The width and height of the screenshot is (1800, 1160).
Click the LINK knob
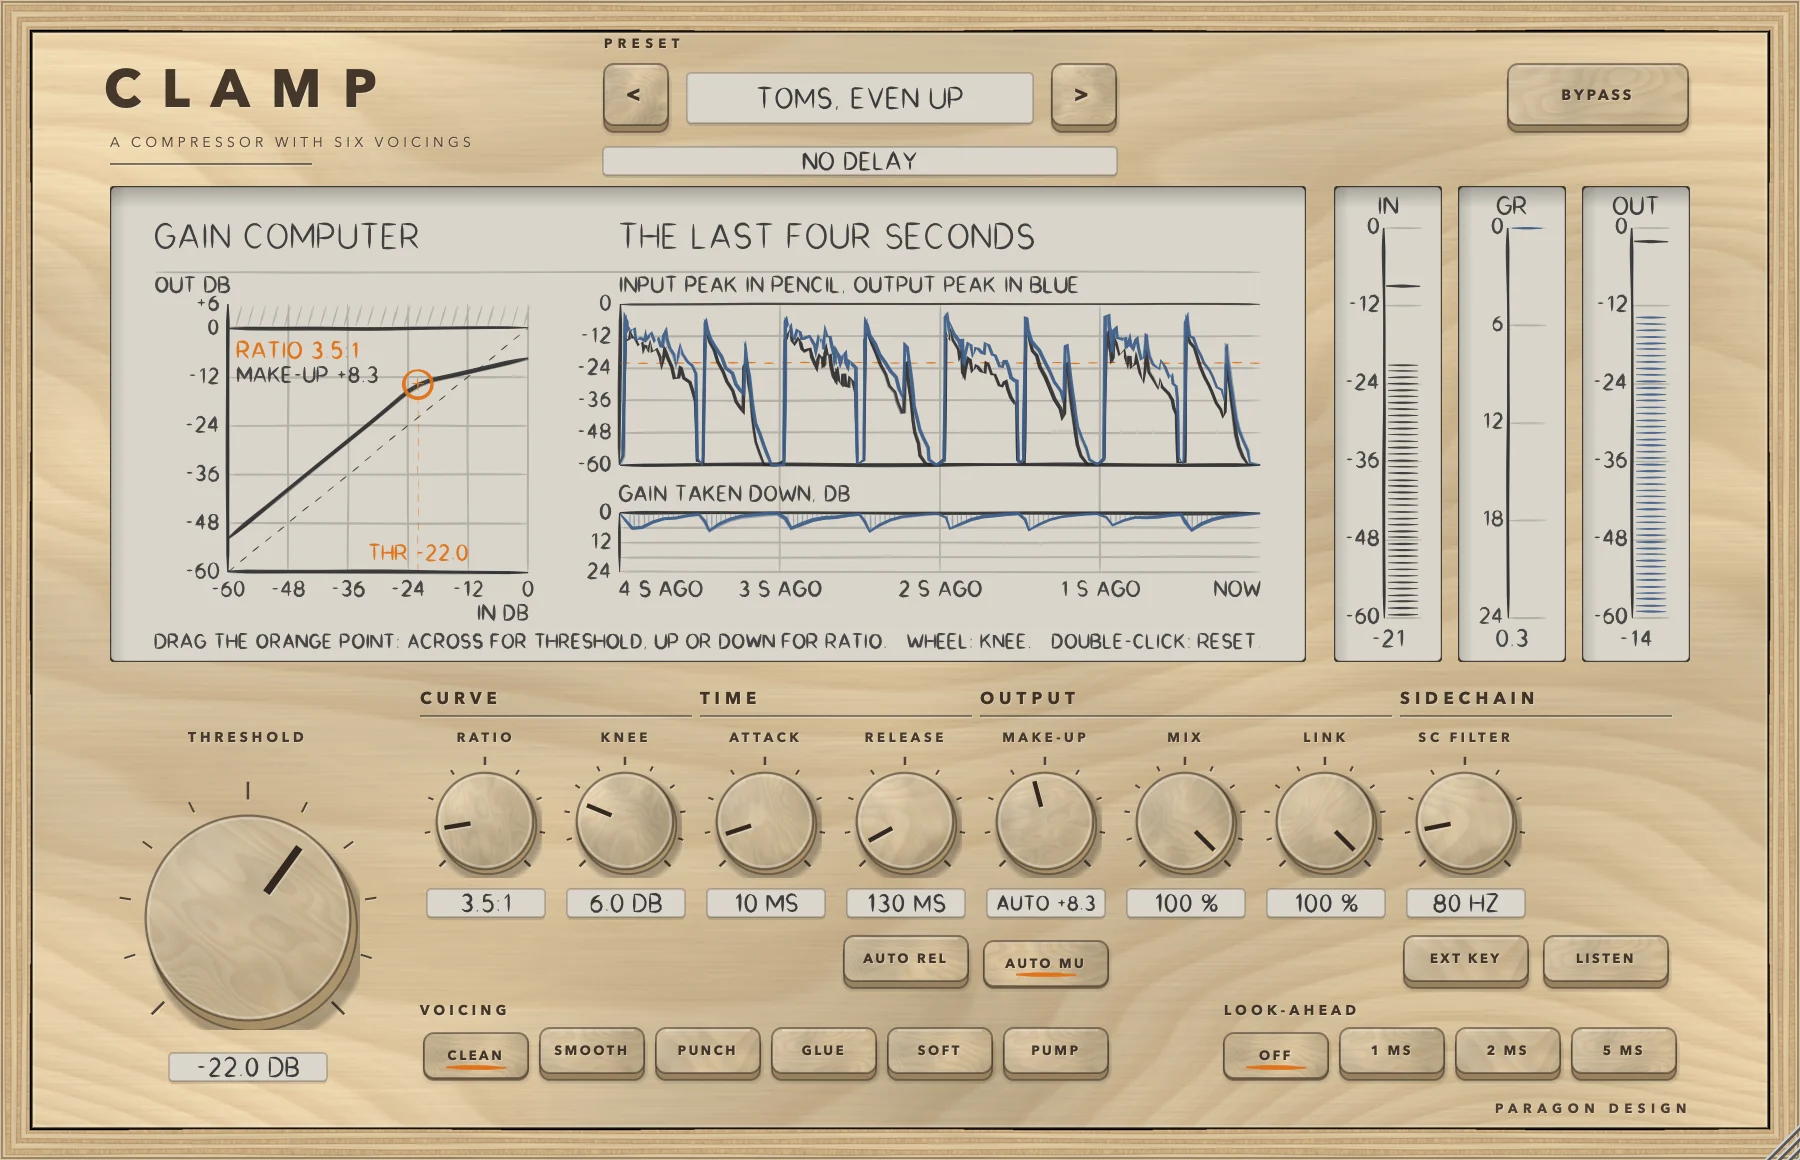pyautogui.click(x=1326, y=822)
